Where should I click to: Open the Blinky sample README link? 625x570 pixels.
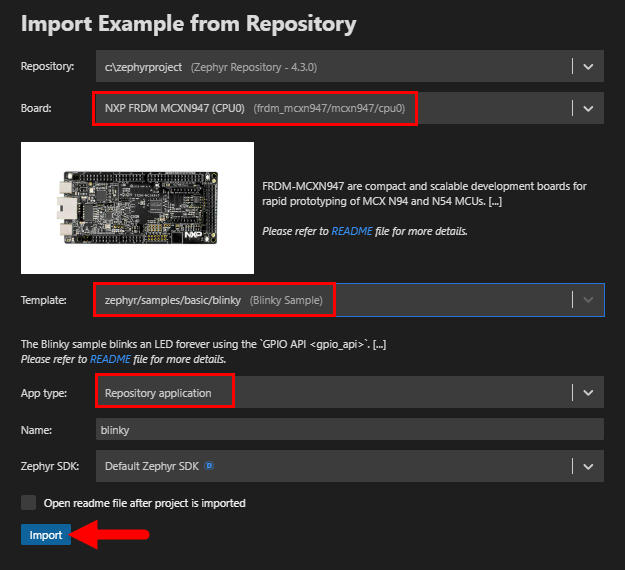(110, 359)
